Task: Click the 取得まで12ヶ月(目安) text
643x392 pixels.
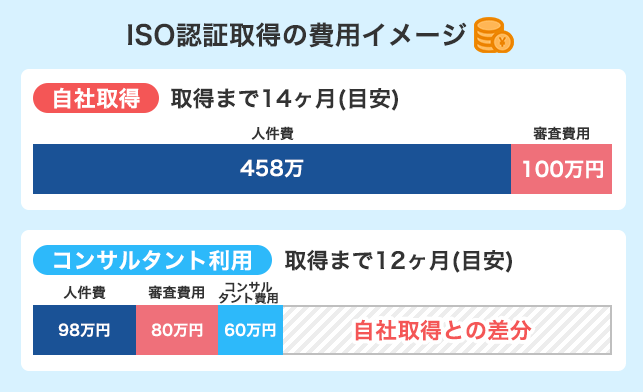Action: point(399,260)
